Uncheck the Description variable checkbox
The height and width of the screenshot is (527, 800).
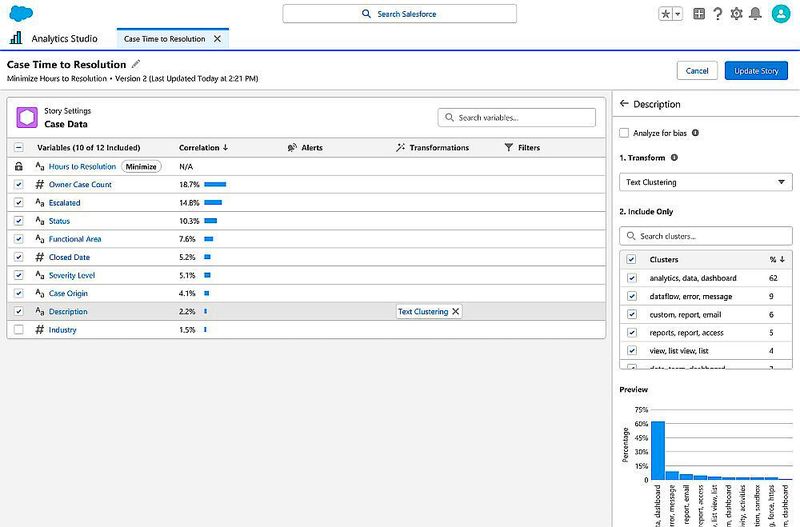point(19,311)
